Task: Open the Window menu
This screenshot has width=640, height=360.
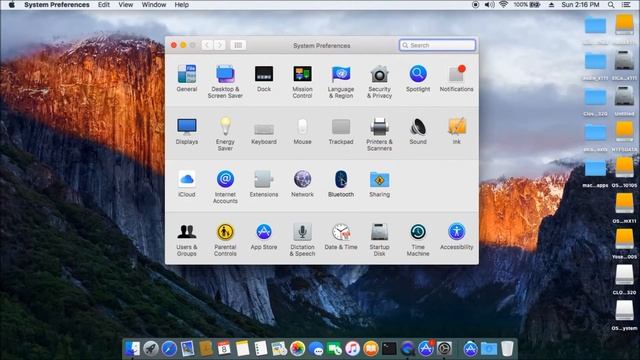Action: tap(153, 5)
